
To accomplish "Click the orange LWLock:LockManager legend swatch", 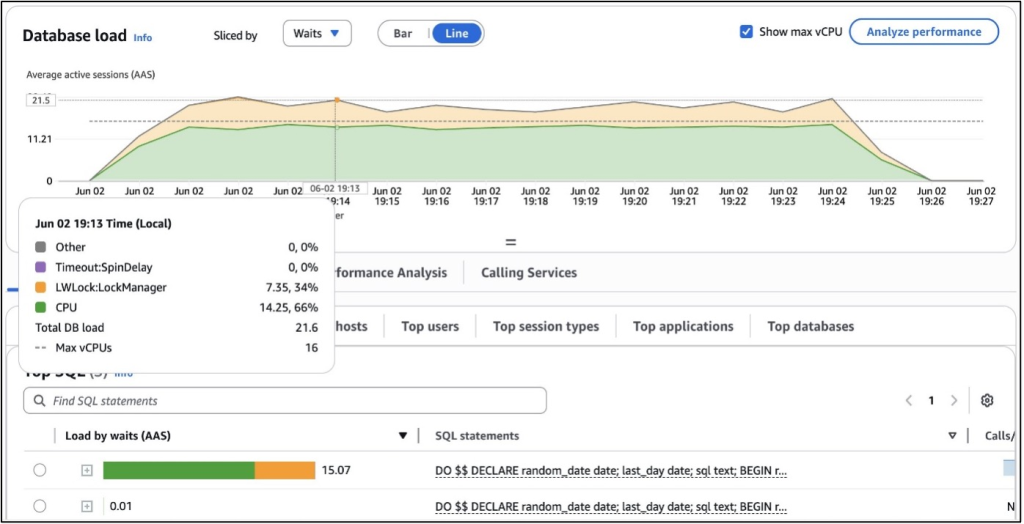I will coord(40,288).
